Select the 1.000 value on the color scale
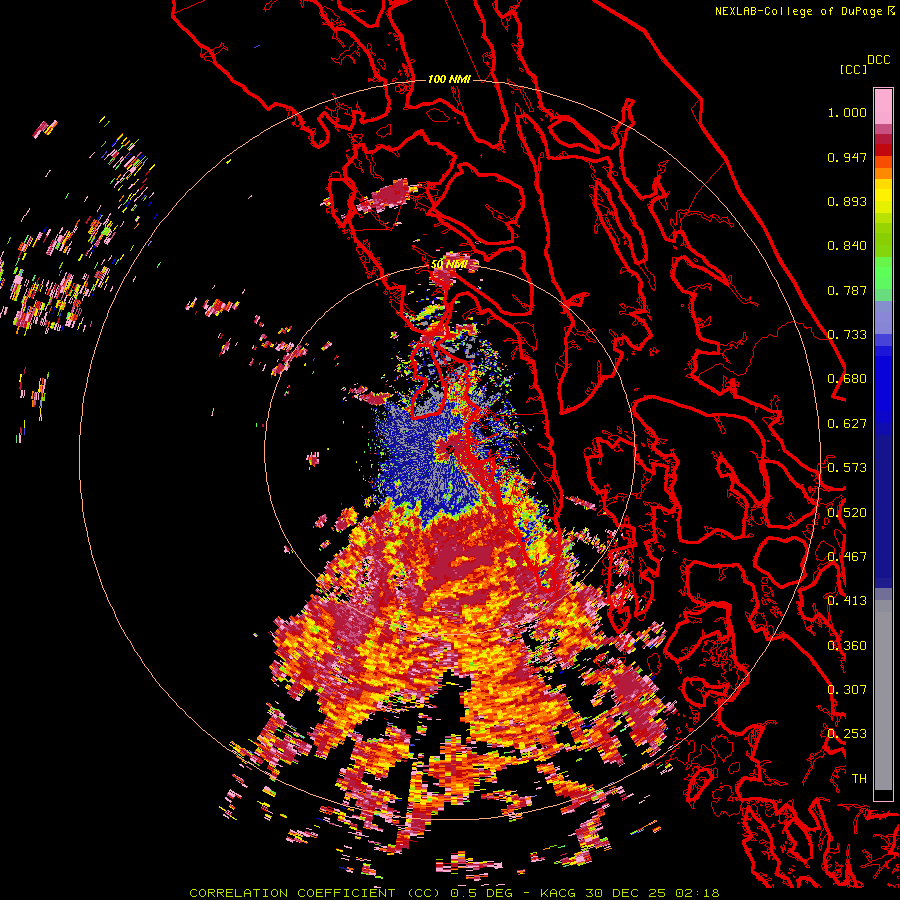Viewport: 900px width, 900px height. 847,112
